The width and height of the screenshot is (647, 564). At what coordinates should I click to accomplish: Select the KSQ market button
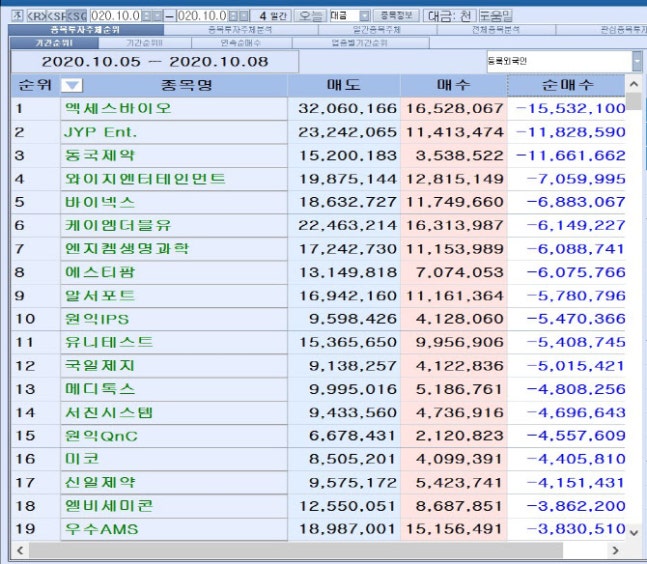76,16
